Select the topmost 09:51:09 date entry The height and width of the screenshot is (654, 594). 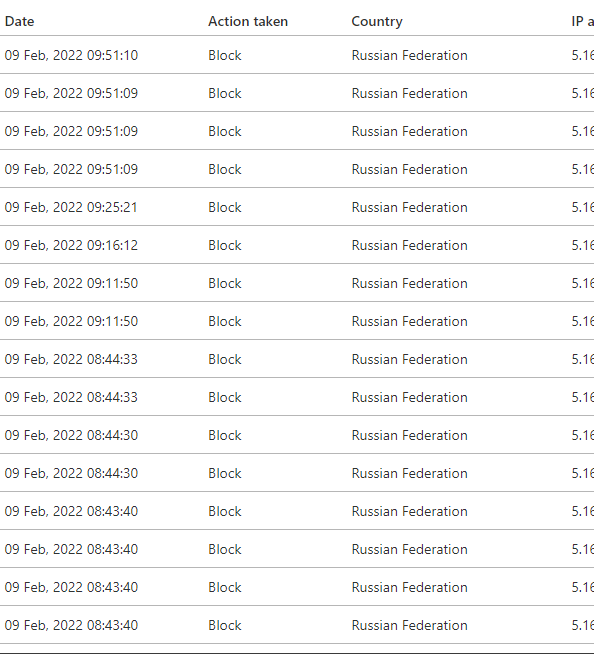71,93
